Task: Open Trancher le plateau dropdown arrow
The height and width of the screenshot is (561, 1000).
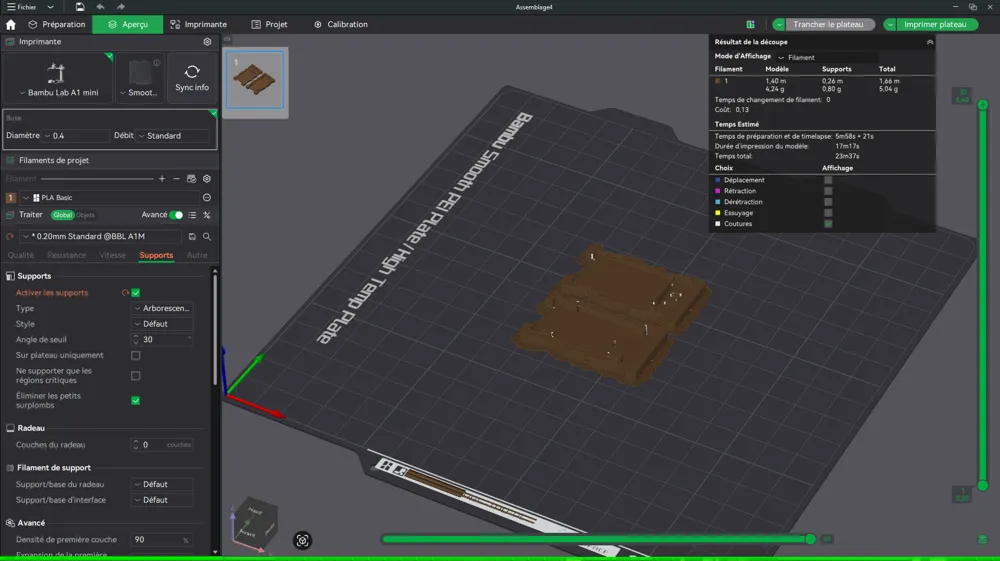Action: click(x=779, y=24)
